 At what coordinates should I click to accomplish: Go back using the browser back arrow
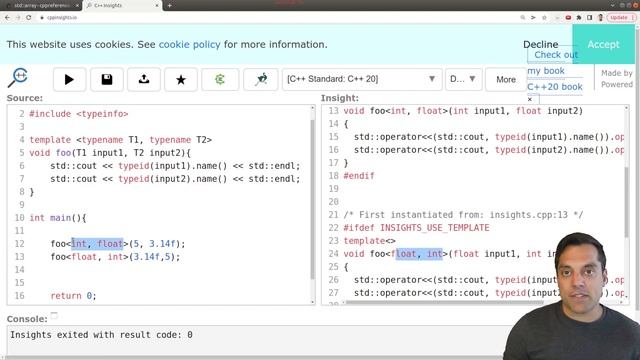[7, 18]
